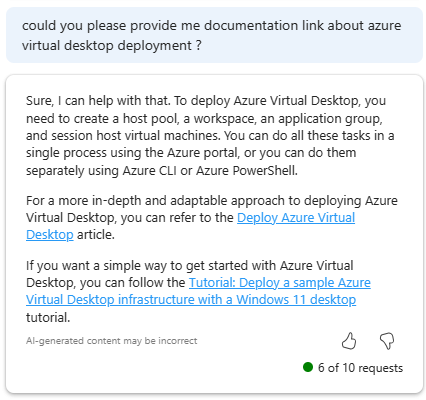Viewport: 426px width, 400px height.
Task: Select the 6 of 10 requests counter
Action: (360, 368)
